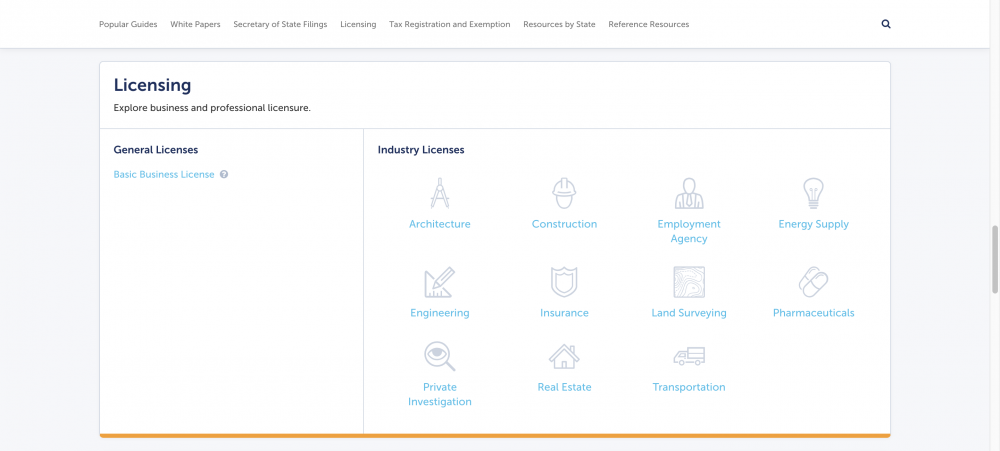
Task: Click the Industry Licenses heading
Action: click(421, 150)
